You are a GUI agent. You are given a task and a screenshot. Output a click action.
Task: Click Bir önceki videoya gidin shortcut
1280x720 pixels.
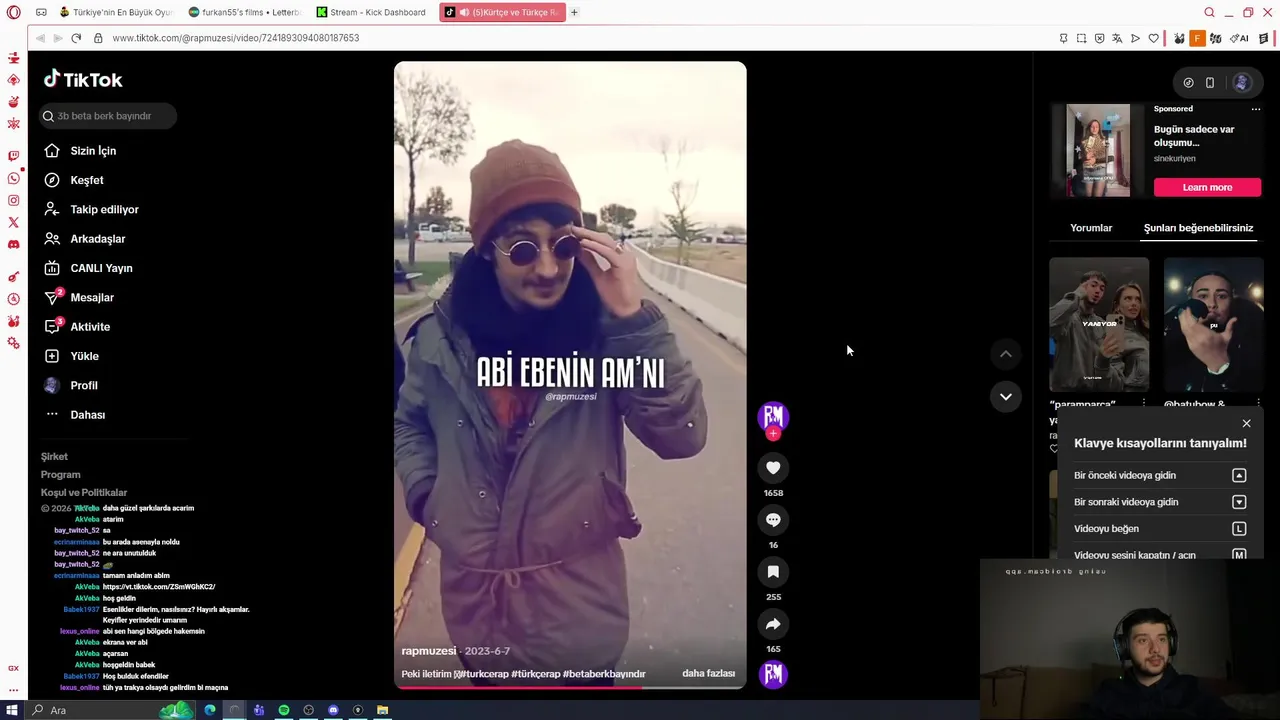point(1160,476)
